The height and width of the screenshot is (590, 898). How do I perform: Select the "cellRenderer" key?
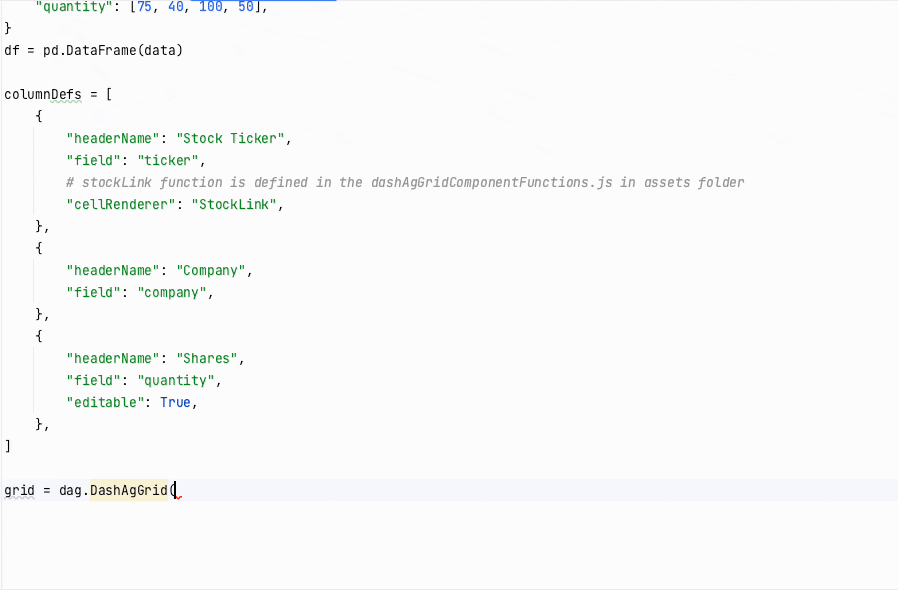[x=121, y=204]
